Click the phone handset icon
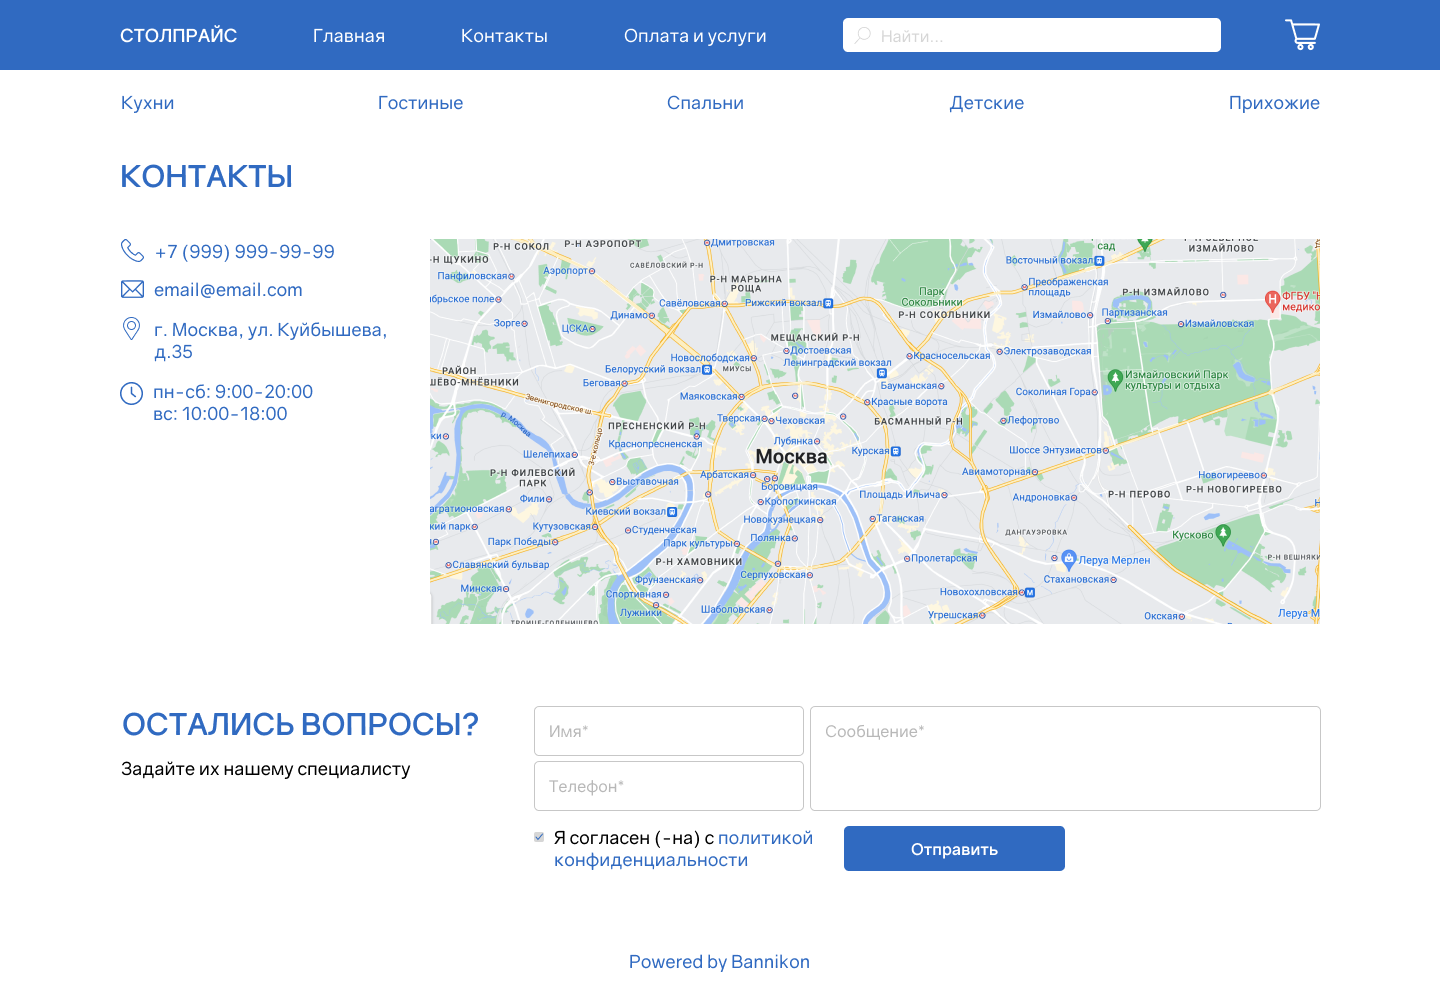The image size is (1440, 1002). [132, 250]
